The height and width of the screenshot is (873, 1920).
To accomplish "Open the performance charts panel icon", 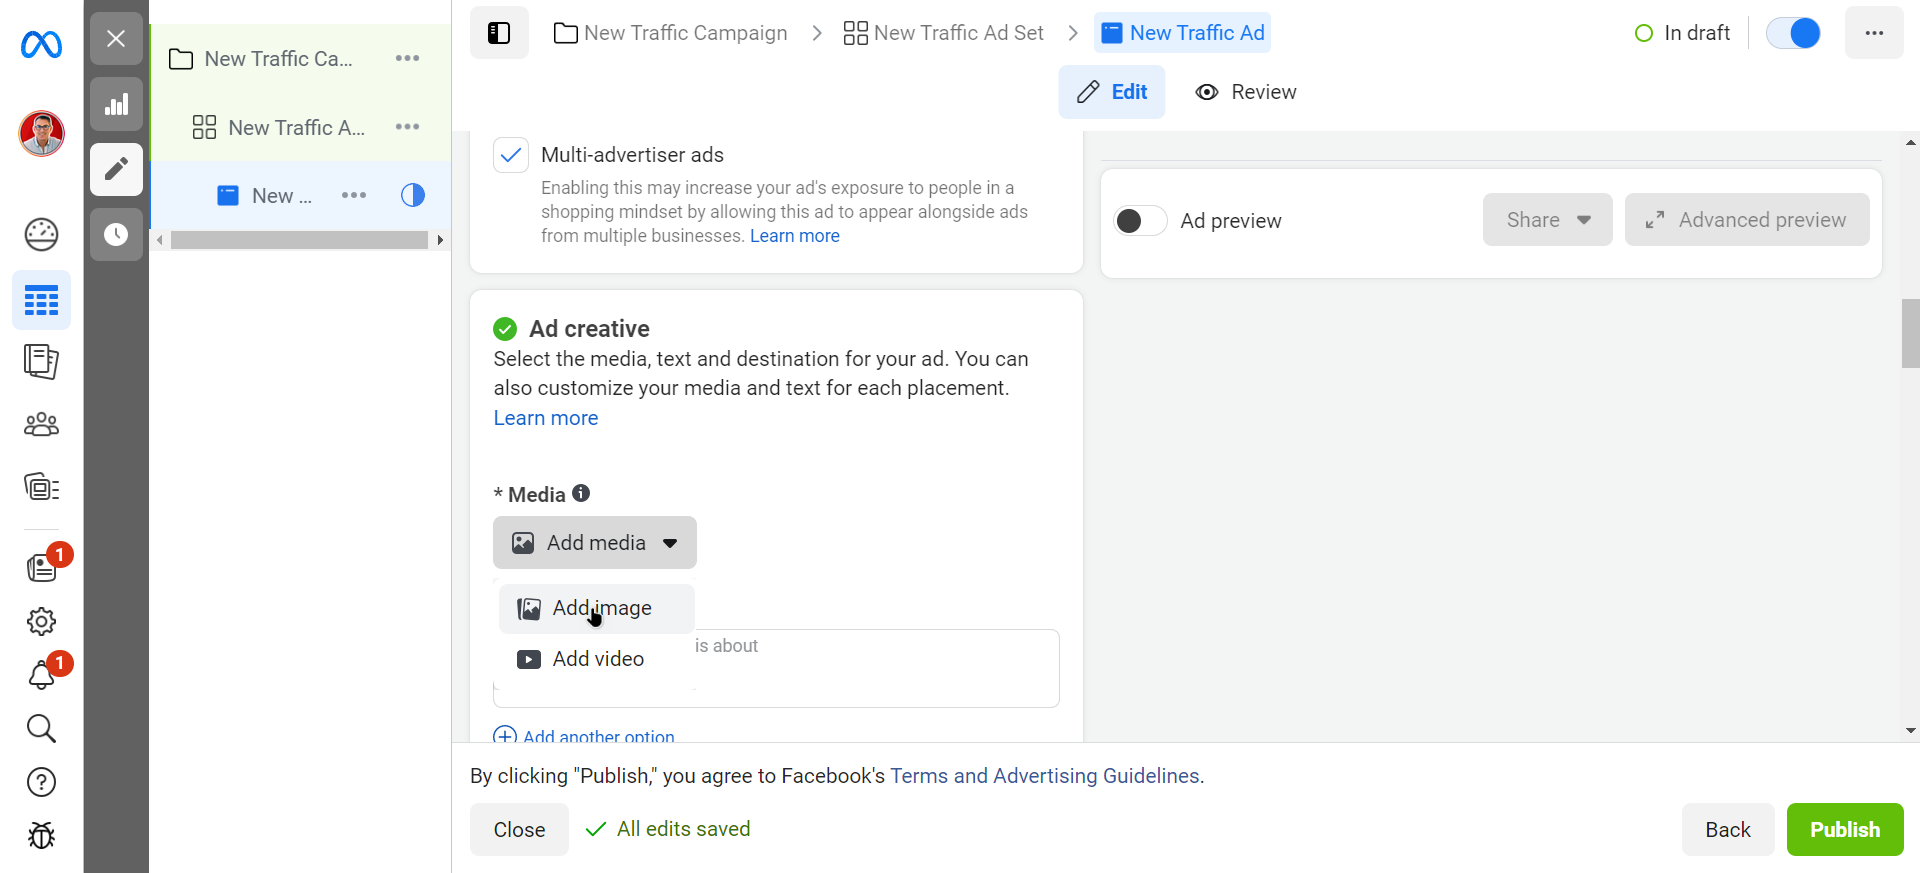I will point(116,105).
